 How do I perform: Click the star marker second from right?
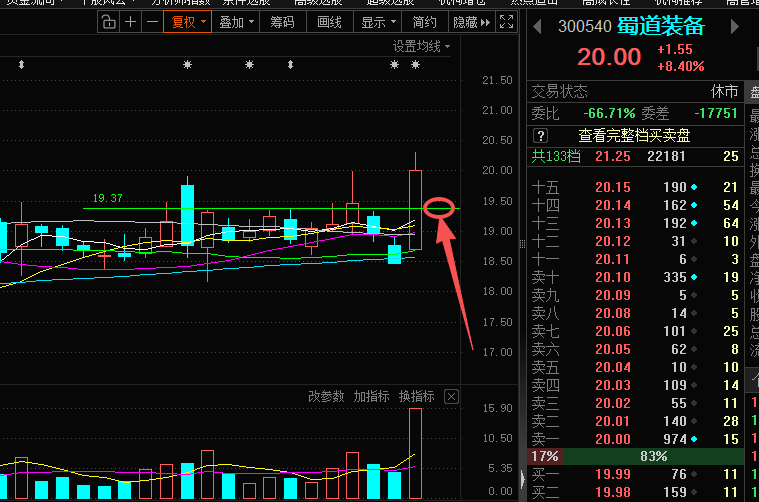[x=395, y=64]
